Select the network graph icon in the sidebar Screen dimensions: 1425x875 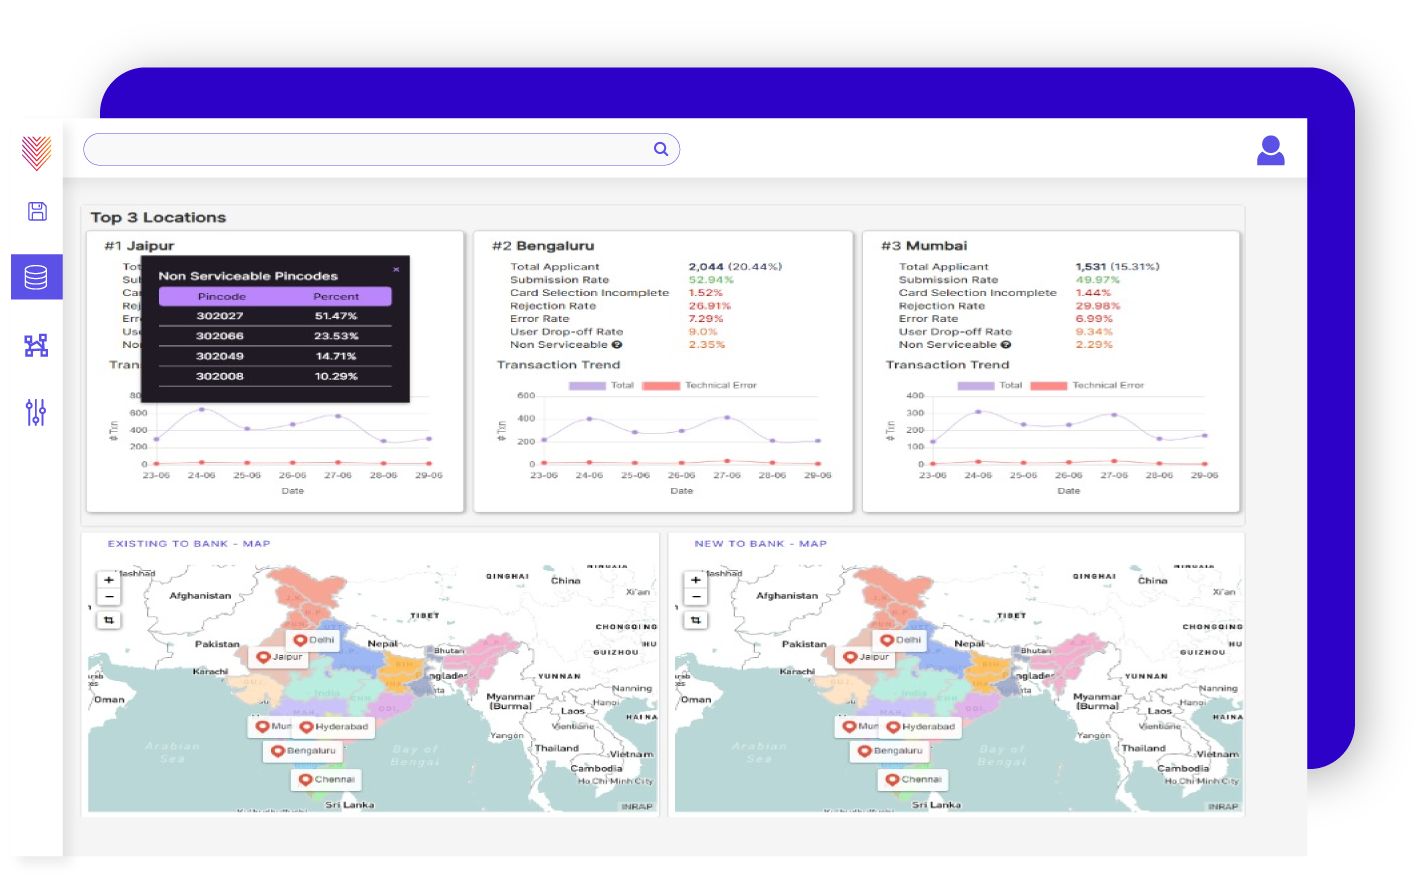click(x=36, y=344)
